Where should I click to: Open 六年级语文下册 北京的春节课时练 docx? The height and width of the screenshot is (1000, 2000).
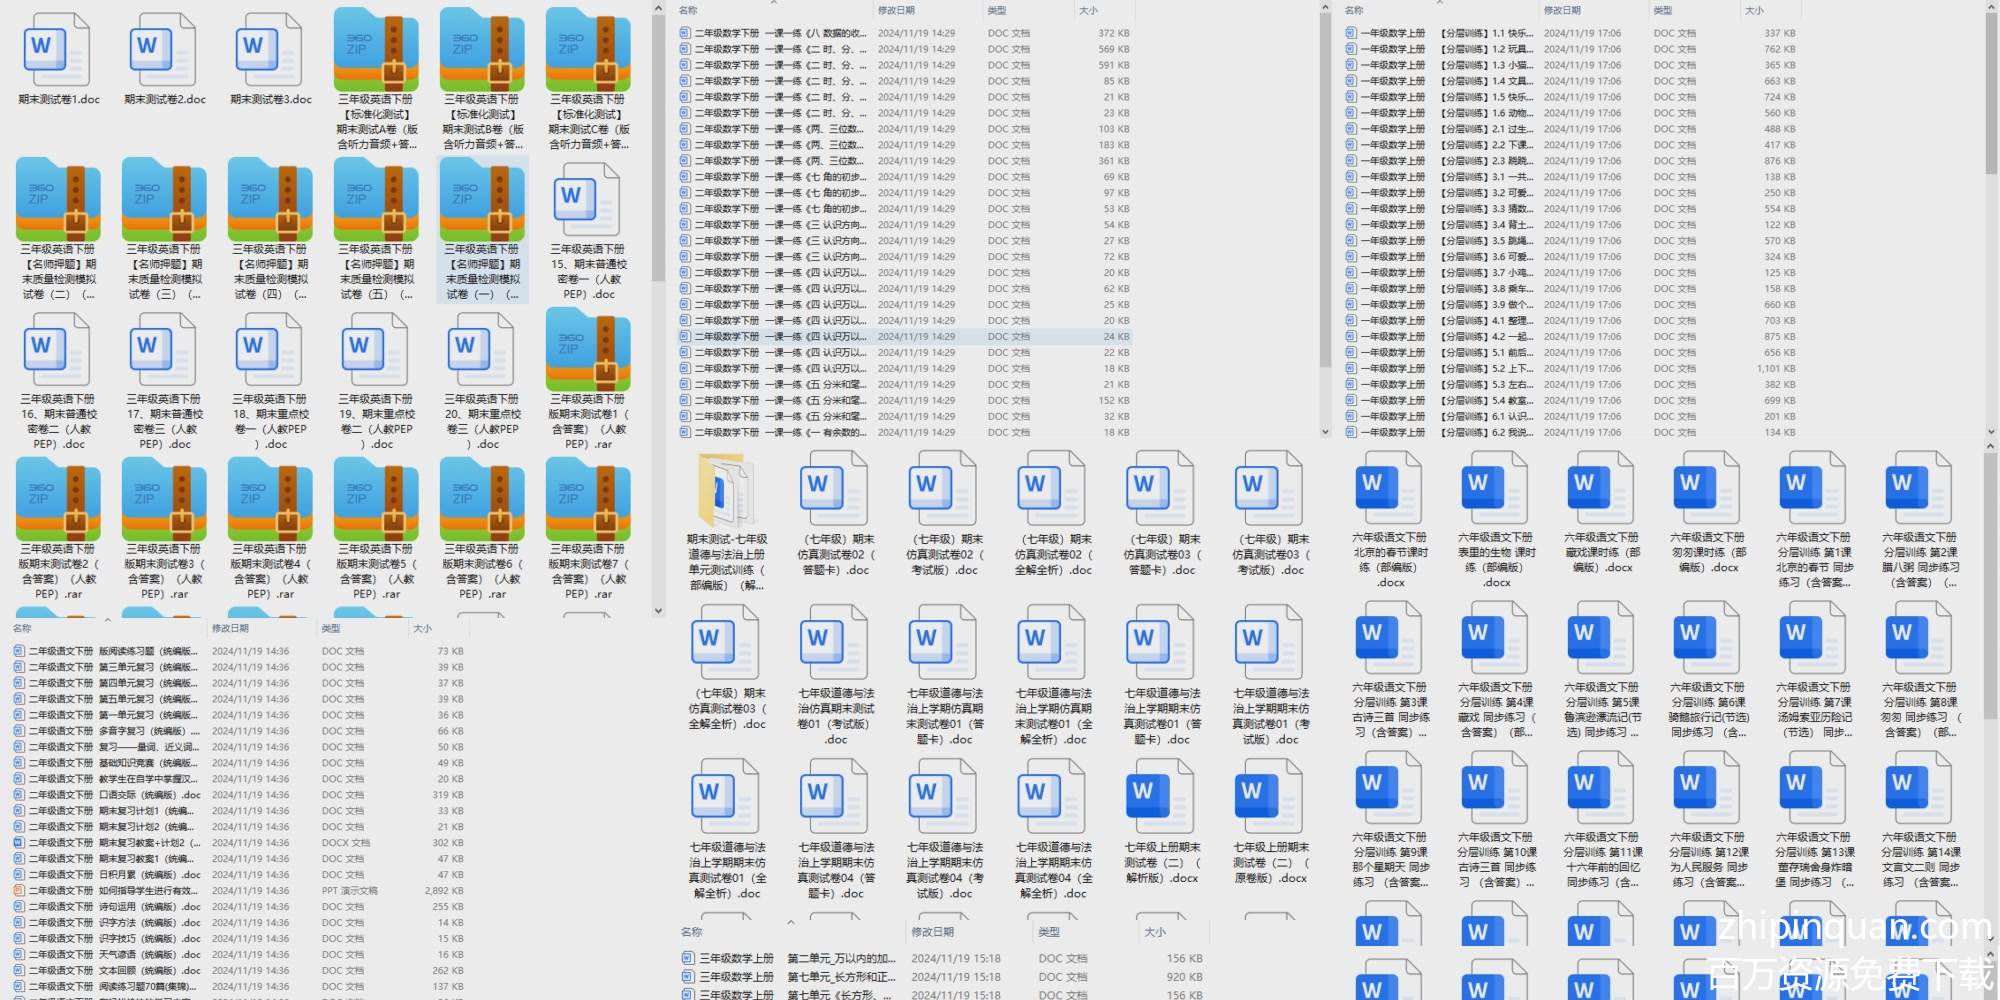1390,490
